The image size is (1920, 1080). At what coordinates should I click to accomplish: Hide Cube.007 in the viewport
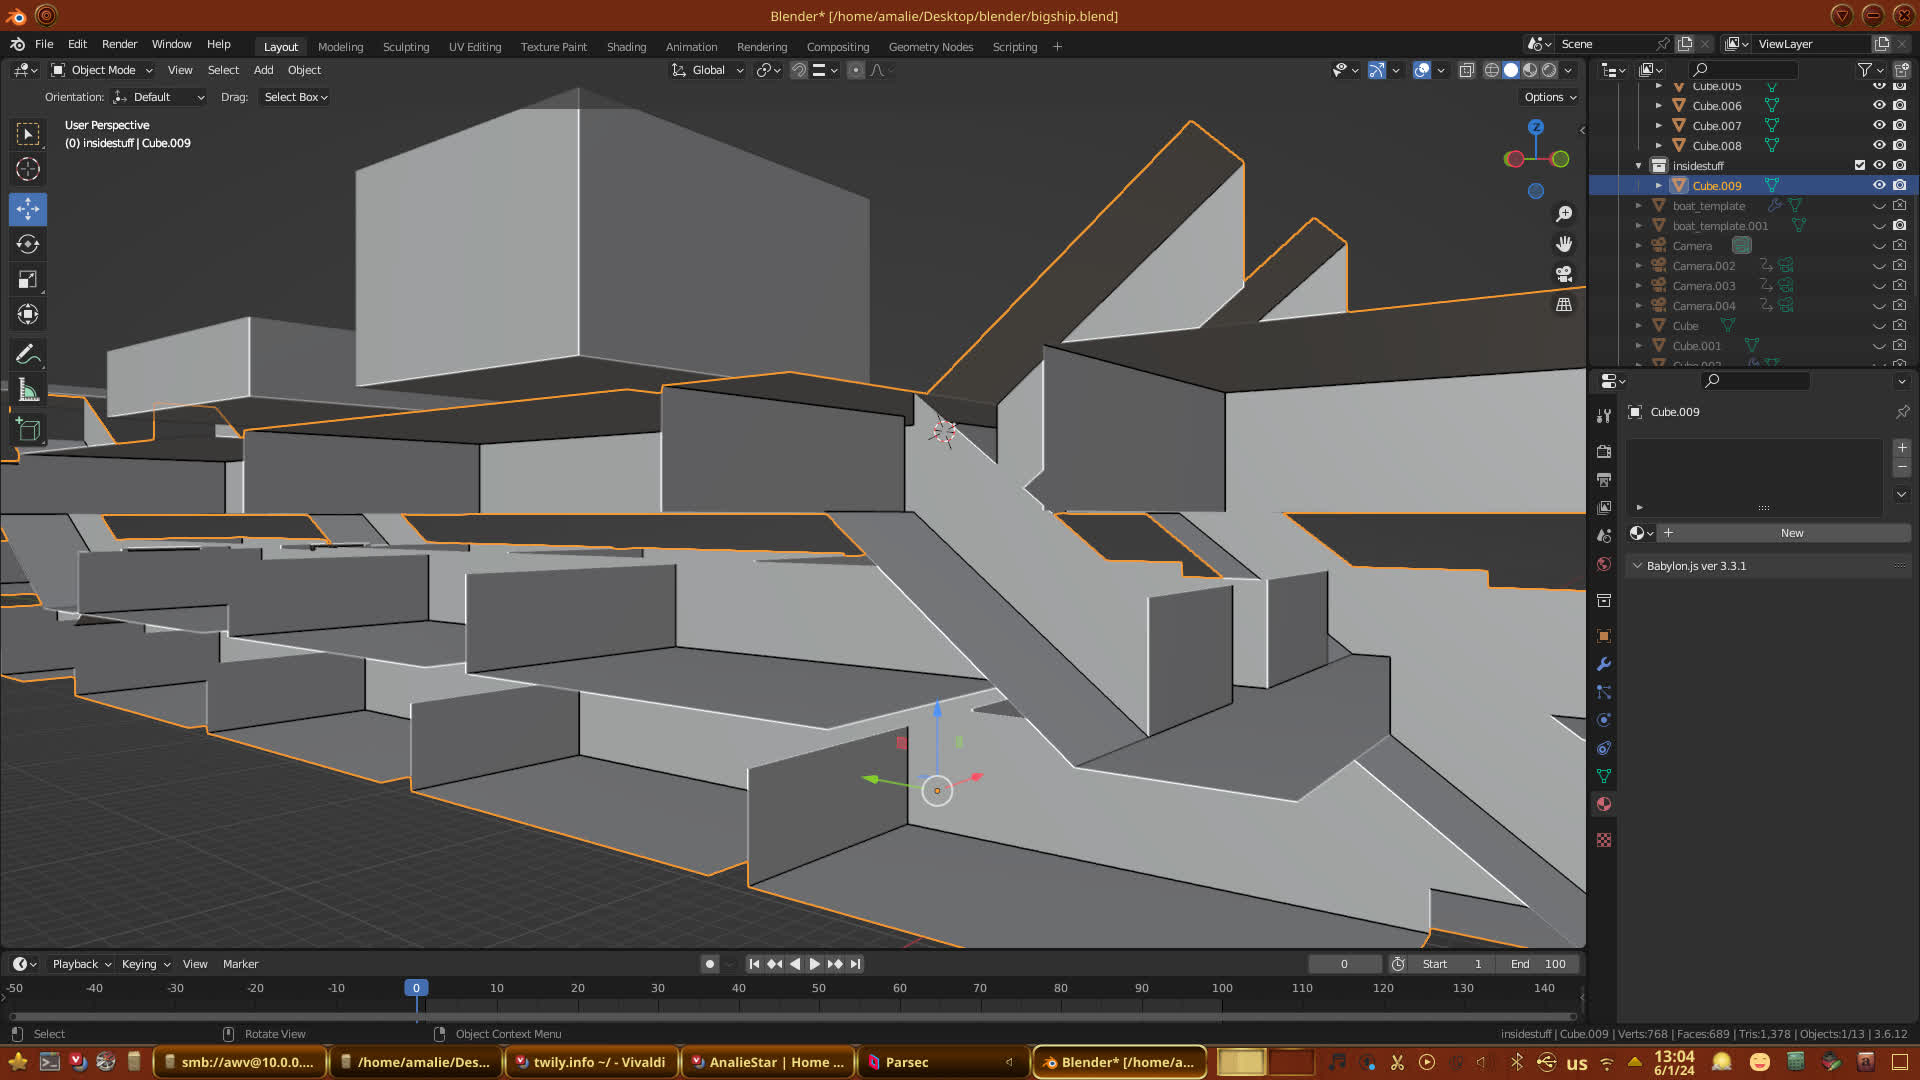(x=1879, y=125)
